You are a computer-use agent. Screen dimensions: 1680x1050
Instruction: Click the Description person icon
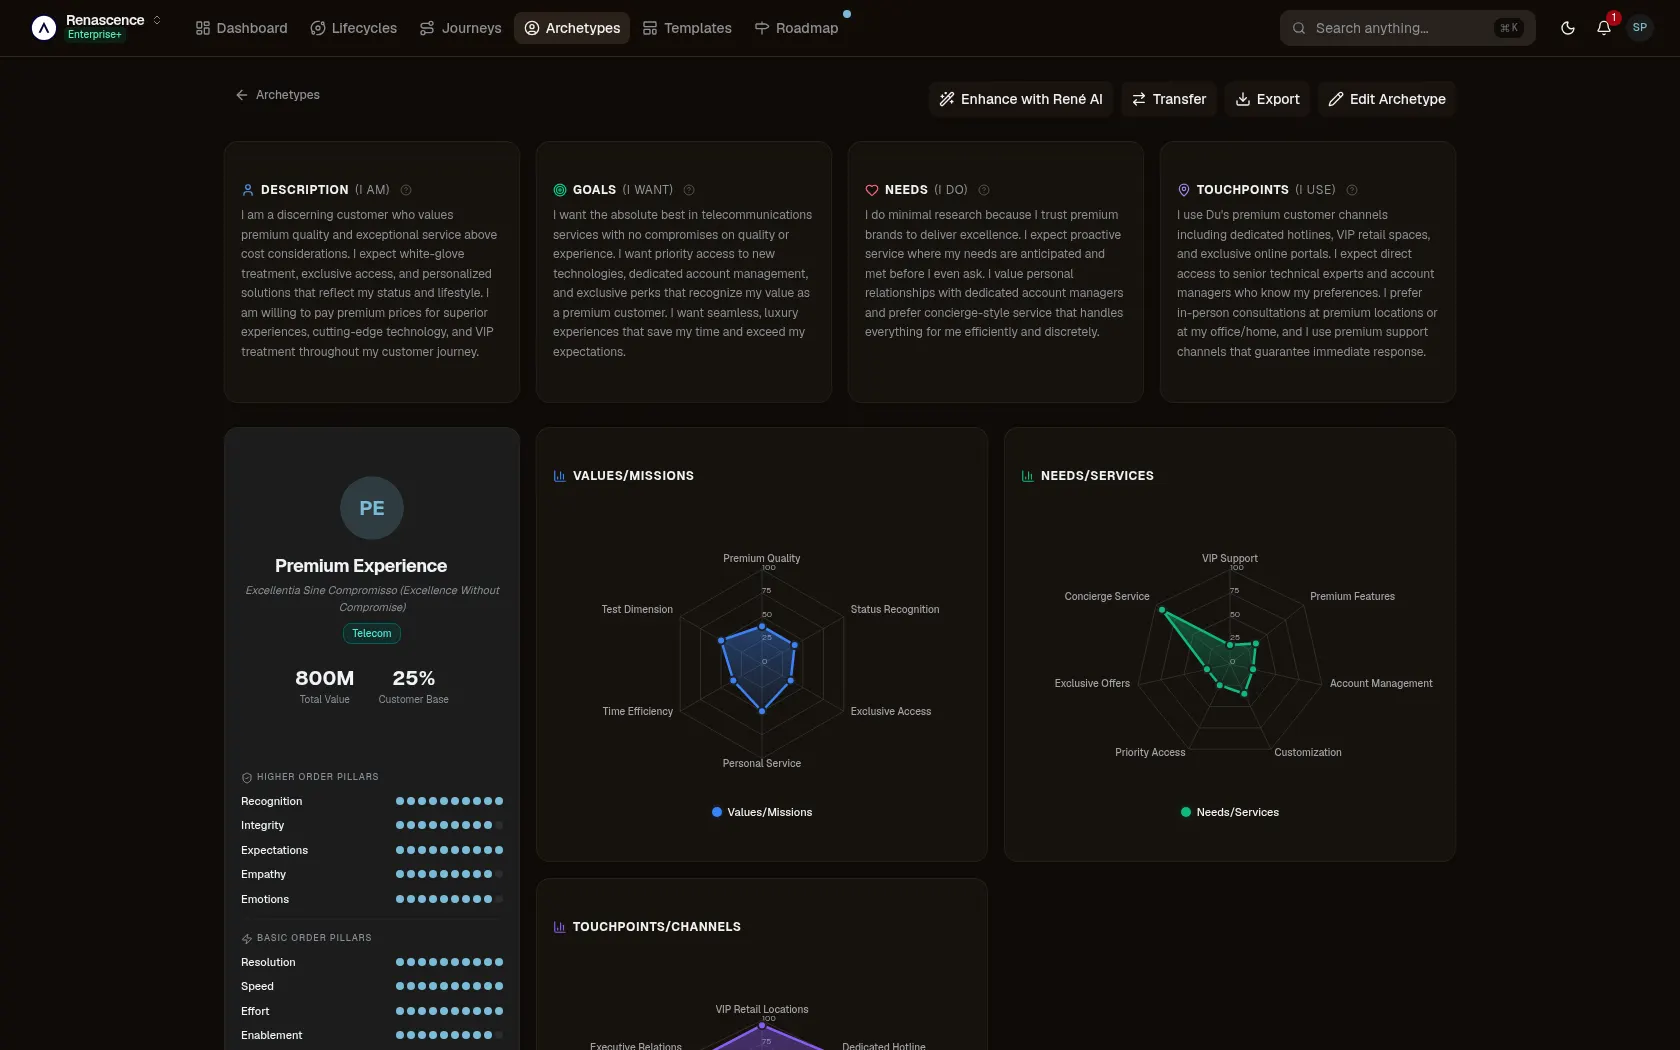[x=248, y=190]
